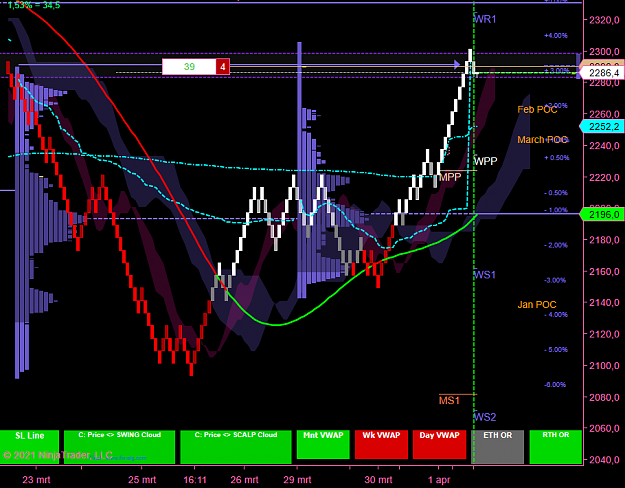Click the SL Line indicator button
The width and height of the screenshot is (625, 488).
click(29, 447)
